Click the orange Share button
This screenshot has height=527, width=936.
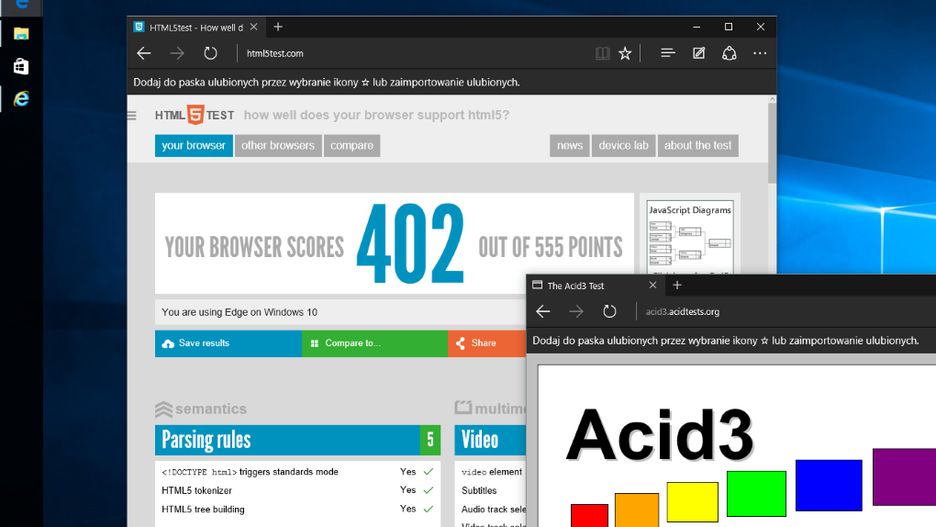(487, 343)
